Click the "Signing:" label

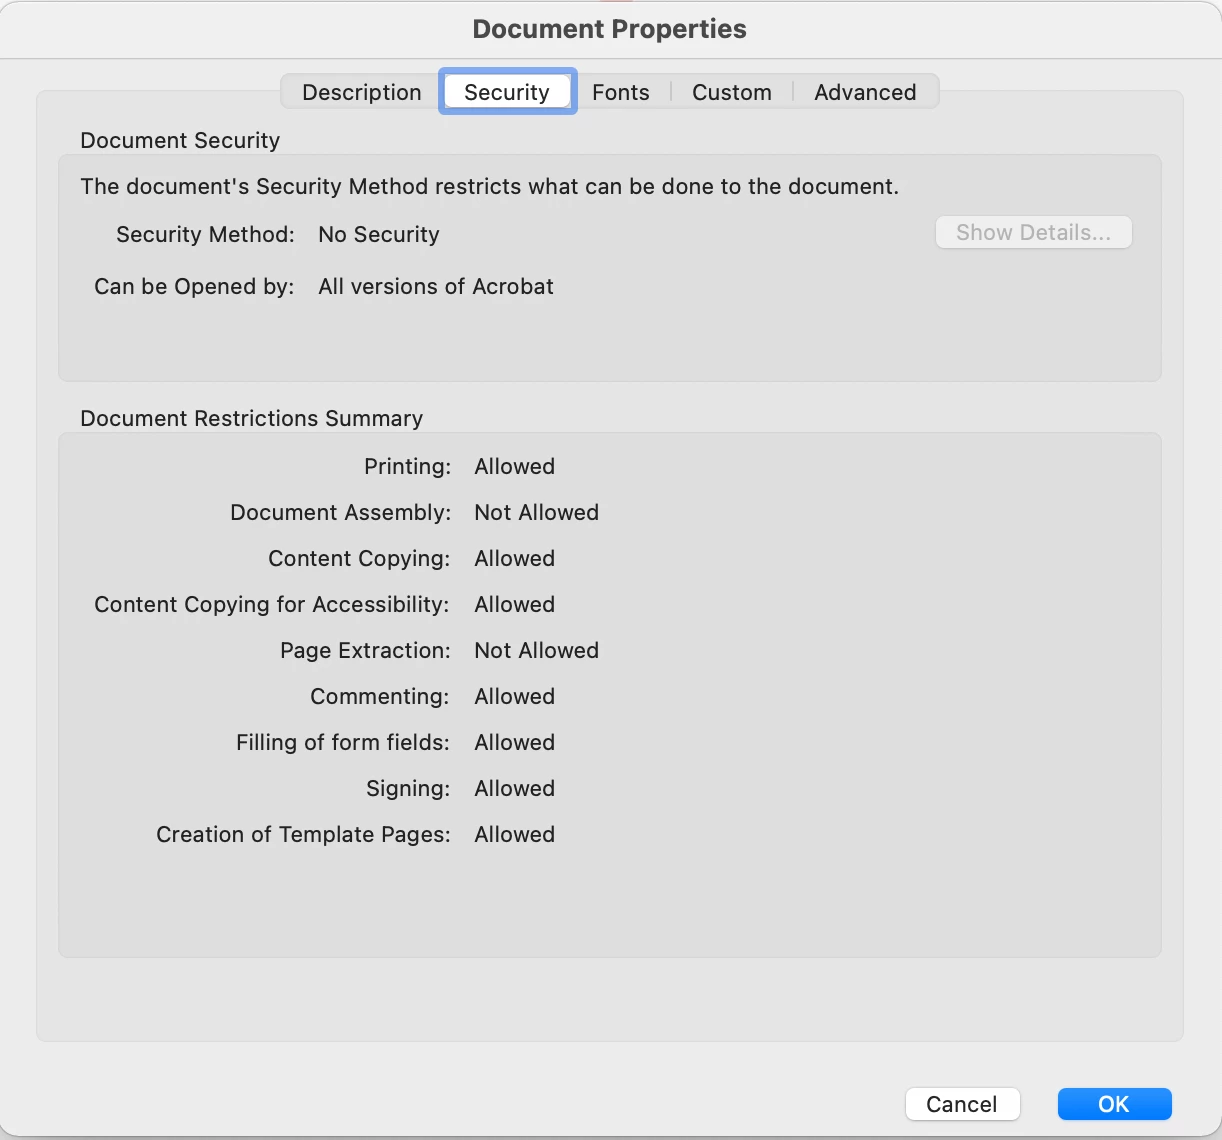click(408, 788)
